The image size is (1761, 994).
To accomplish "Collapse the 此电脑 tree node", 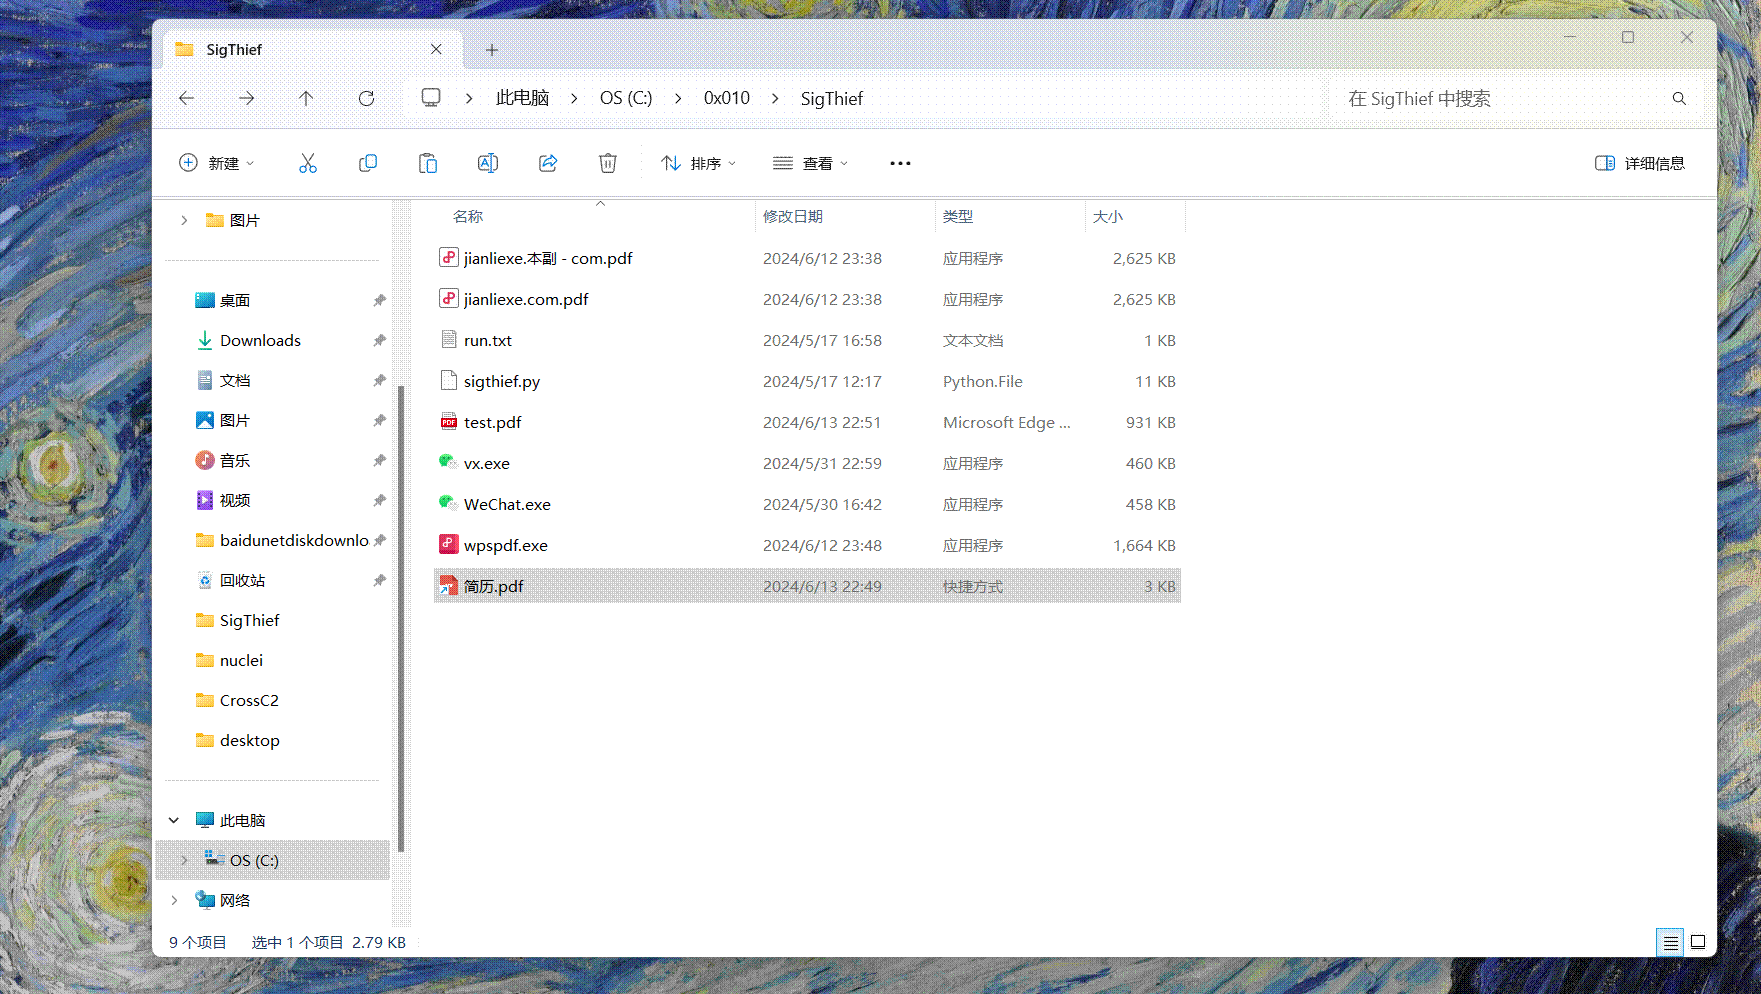I will pos(174,820).
